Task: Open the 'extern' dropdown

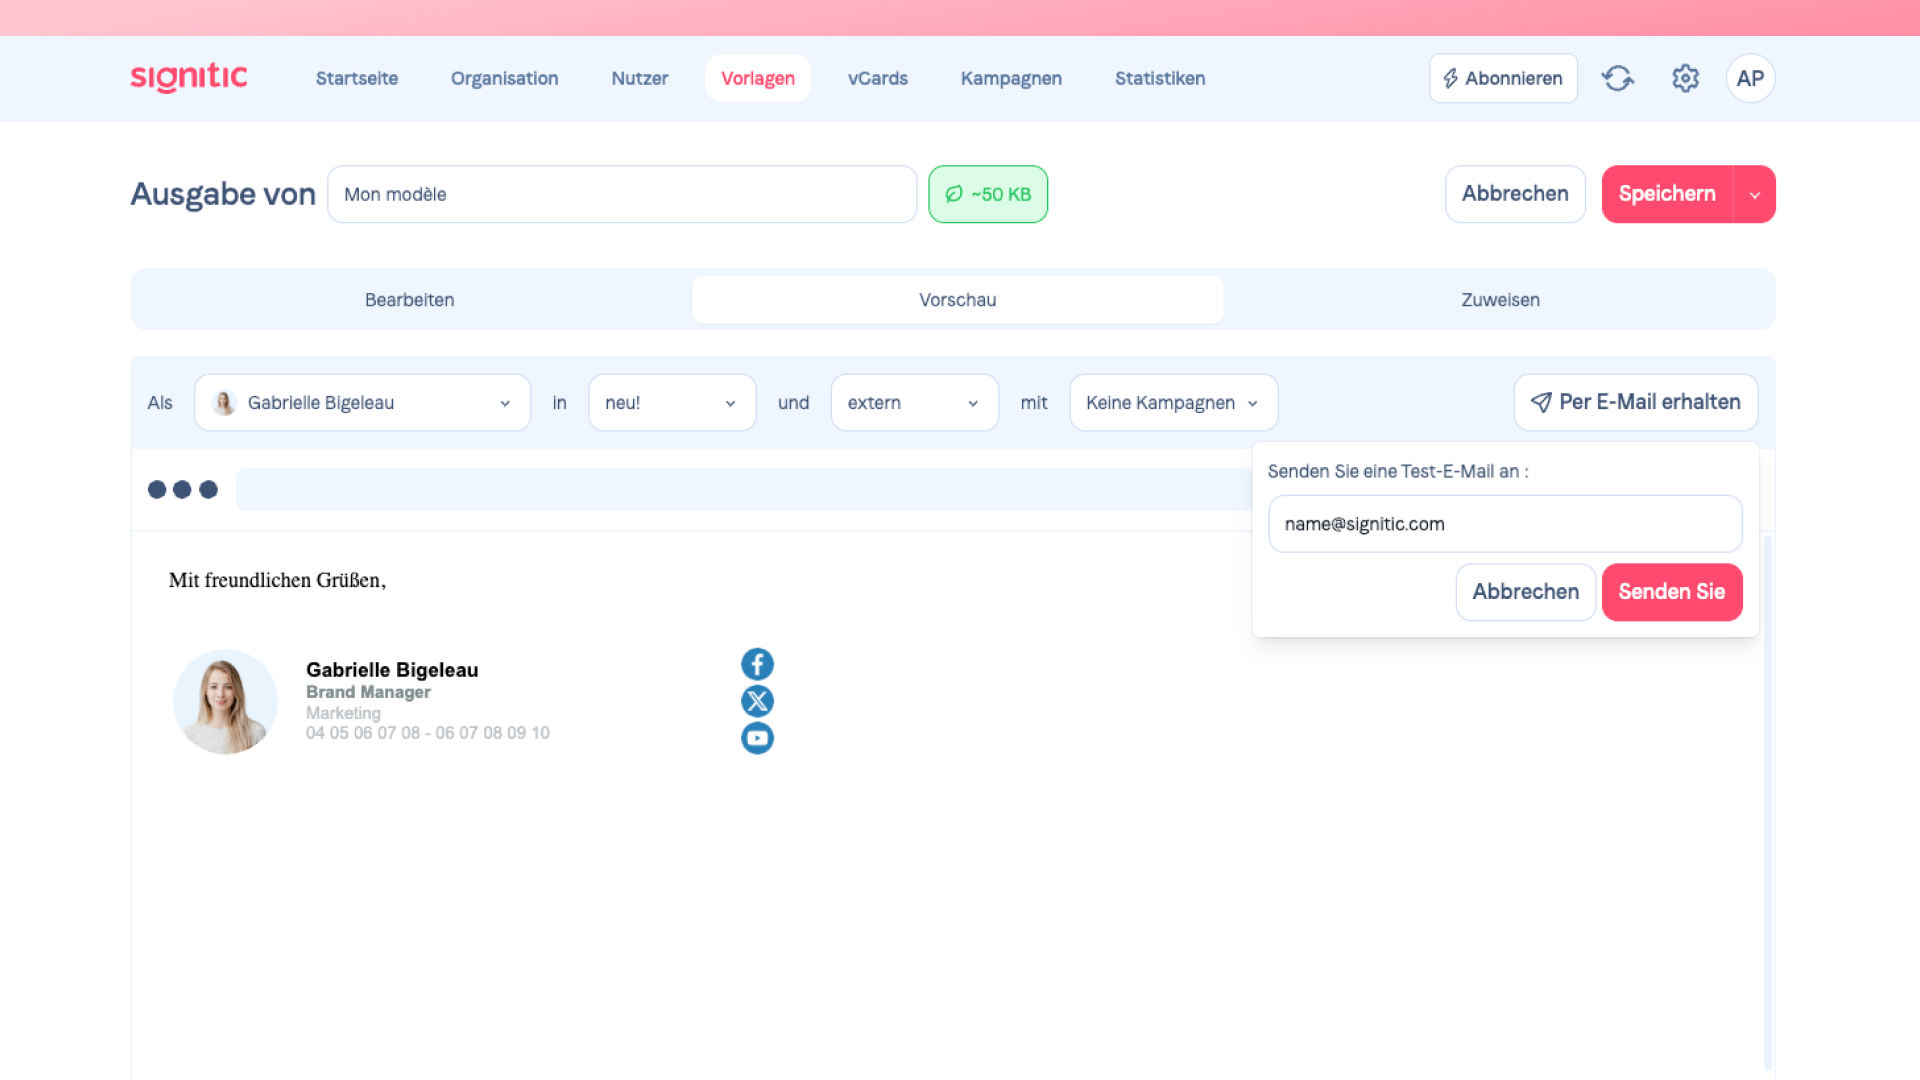Action: 913,403
